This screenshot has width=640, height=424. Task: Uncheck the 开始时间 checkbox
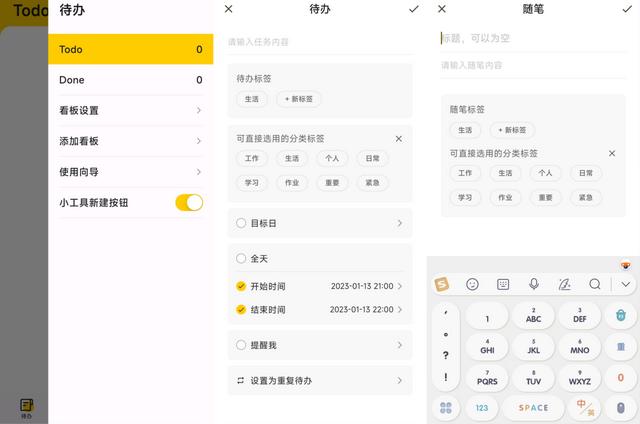tap(241, 286)
